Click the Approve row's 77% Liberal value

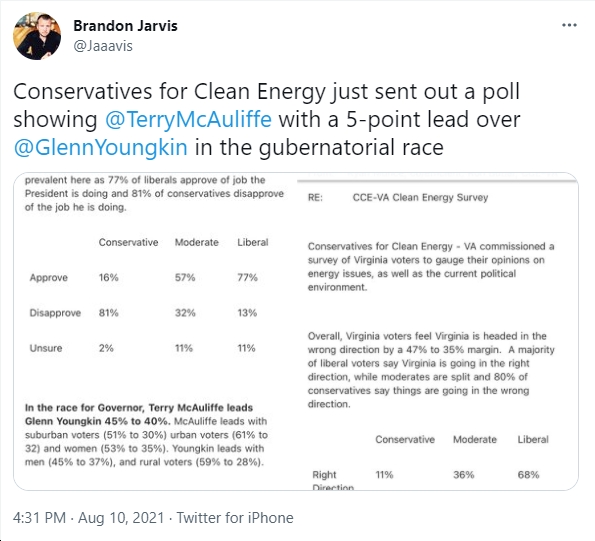pyautogui.click(x=247, y=278)
